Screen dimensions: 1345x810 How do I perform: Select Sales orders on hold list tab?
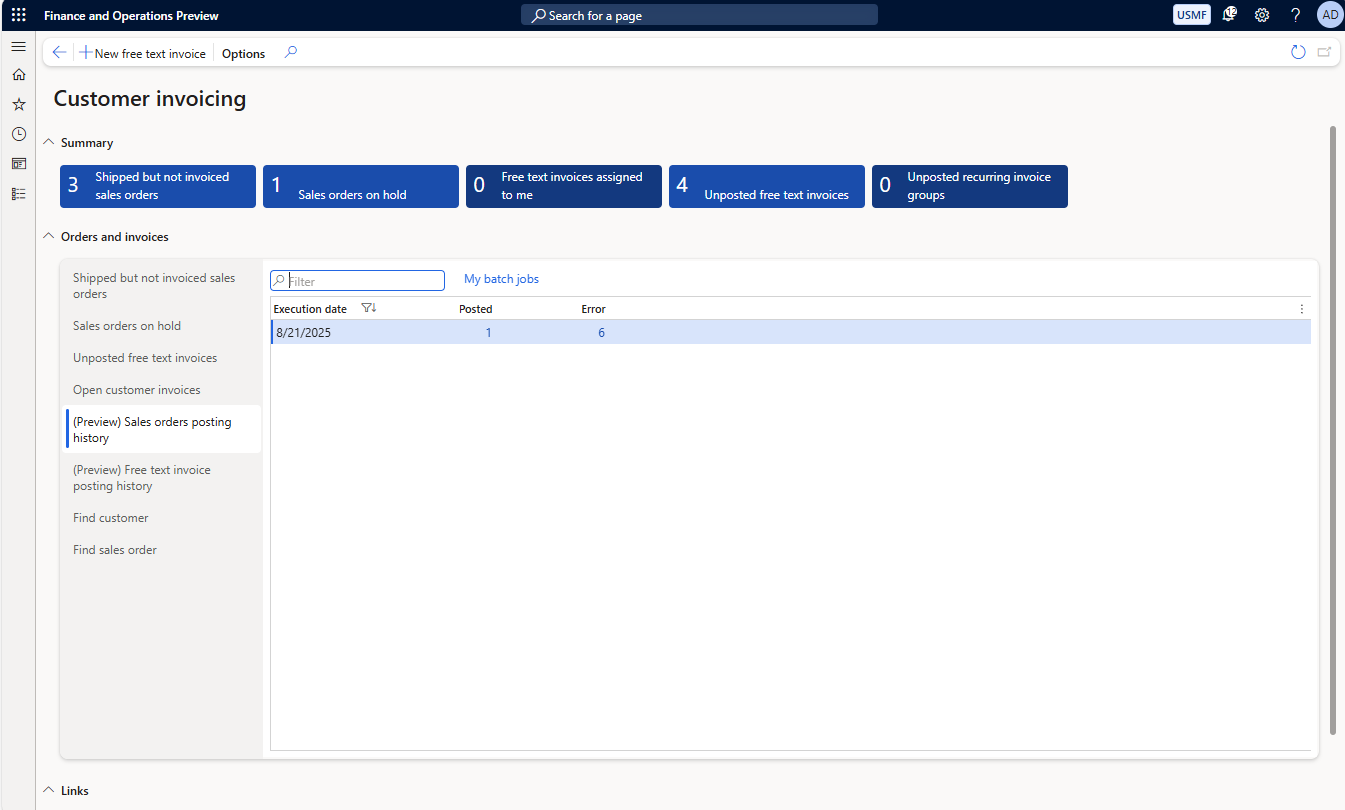tap(163, 326)
